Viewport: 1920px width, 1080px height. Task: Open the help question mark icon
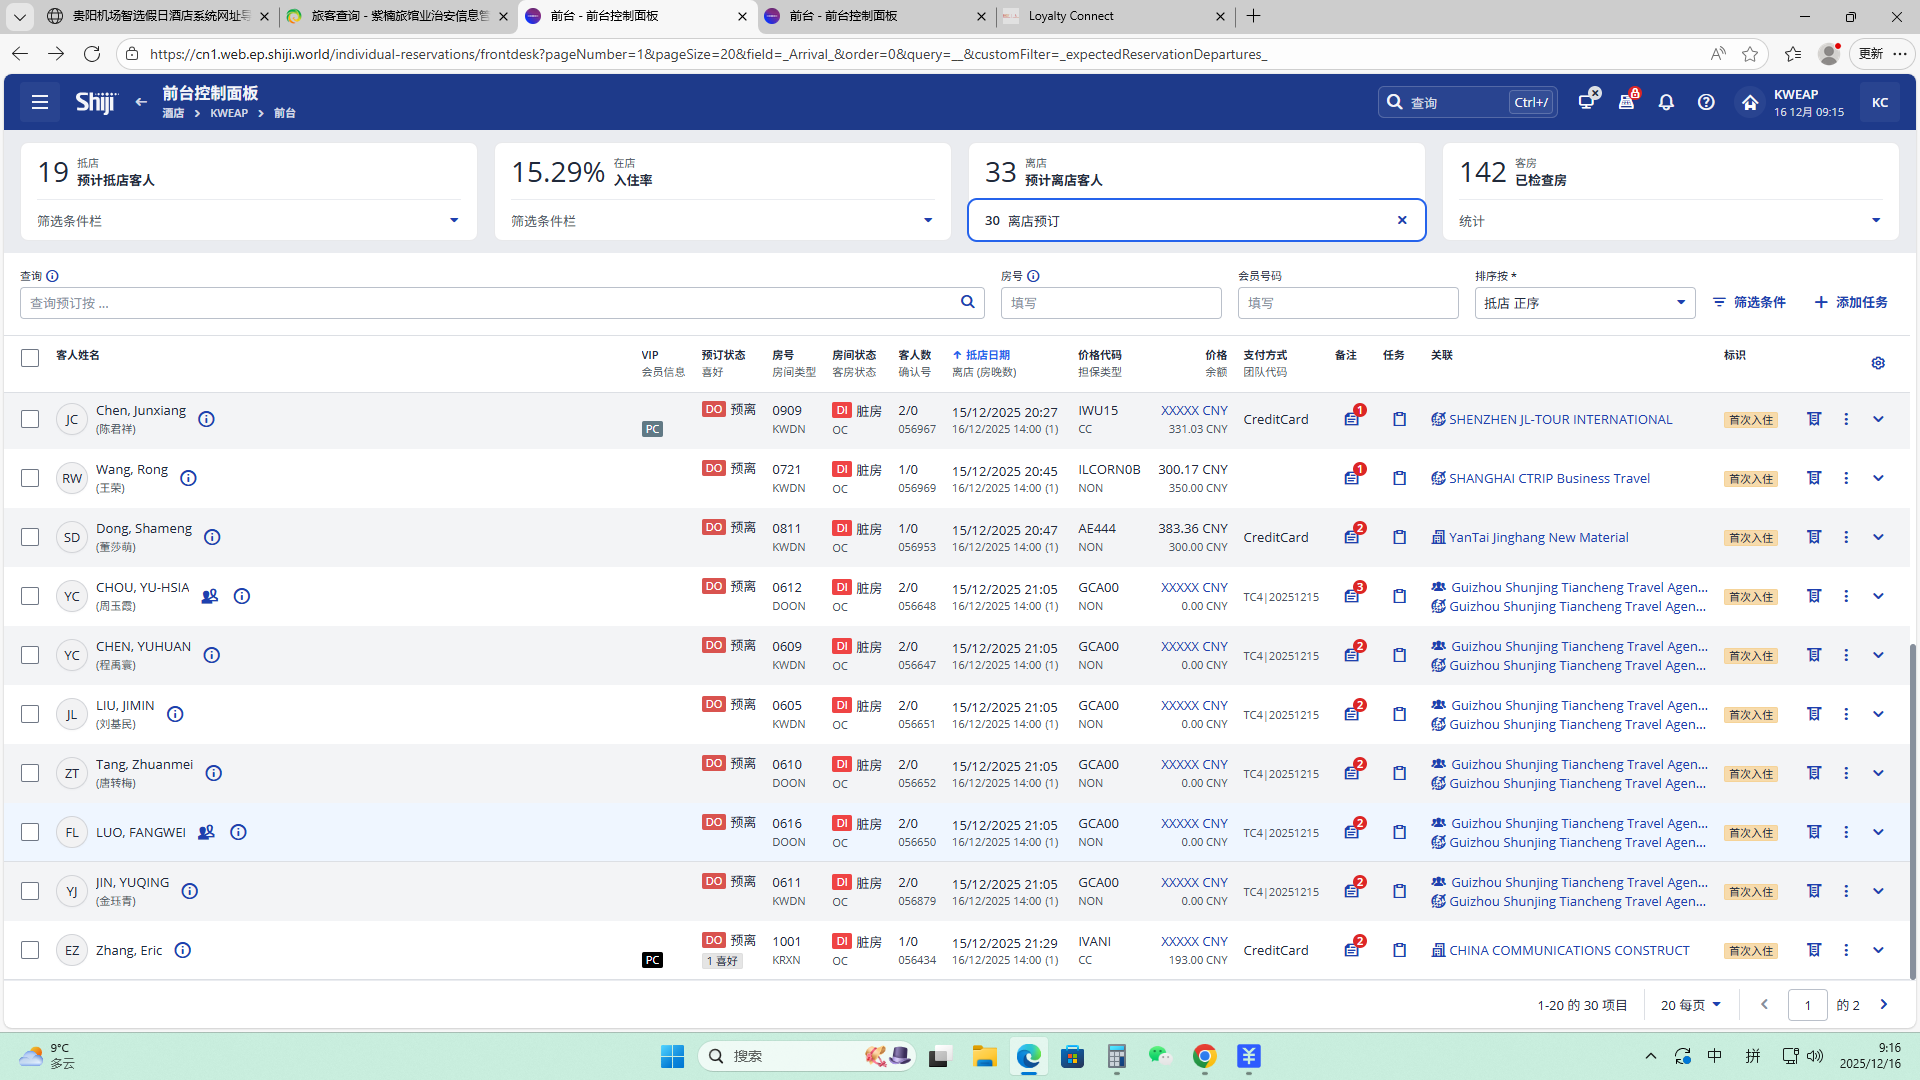pos(1706,102)
